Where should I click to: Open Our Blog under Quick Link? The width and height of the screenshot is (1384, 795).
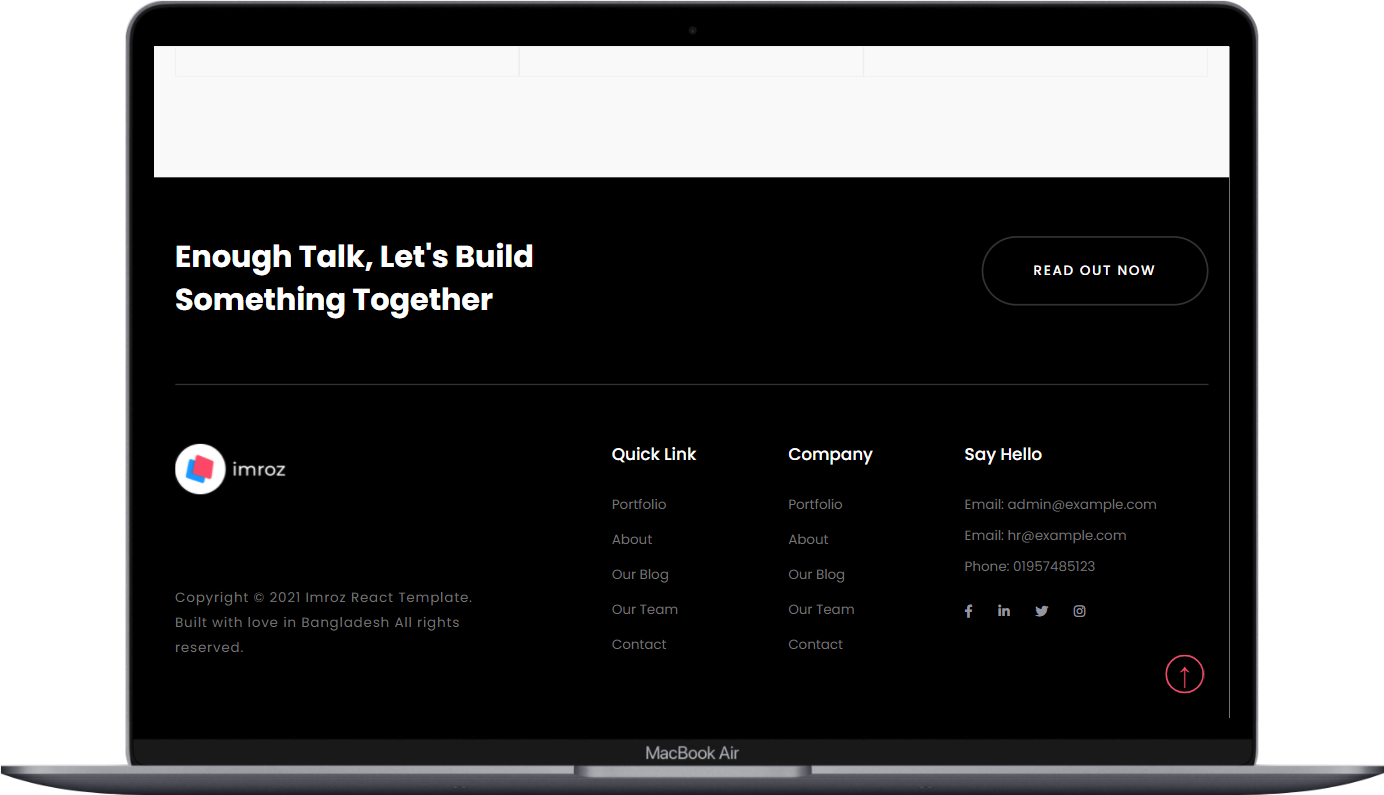pos(640,575)
